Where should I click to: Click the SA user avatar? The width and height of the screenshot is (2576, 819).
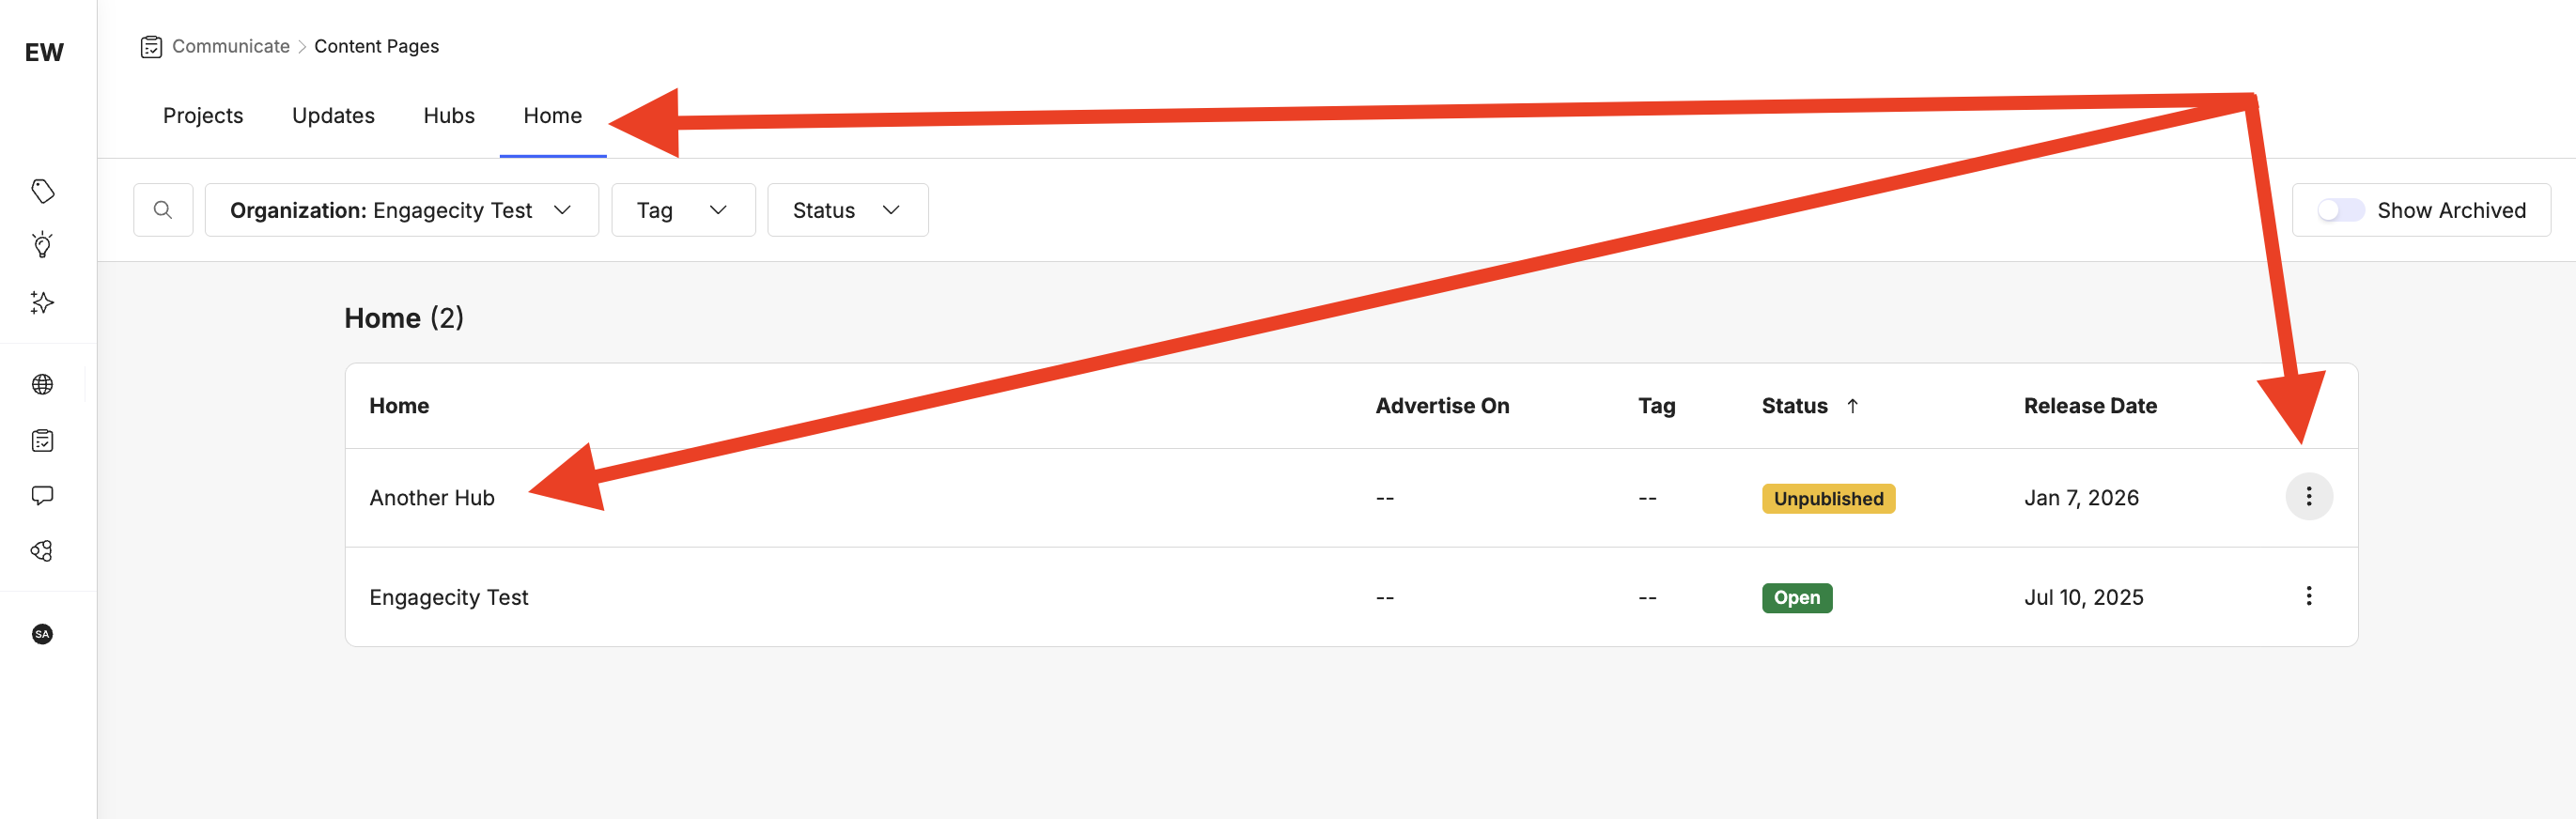(42, 634)
